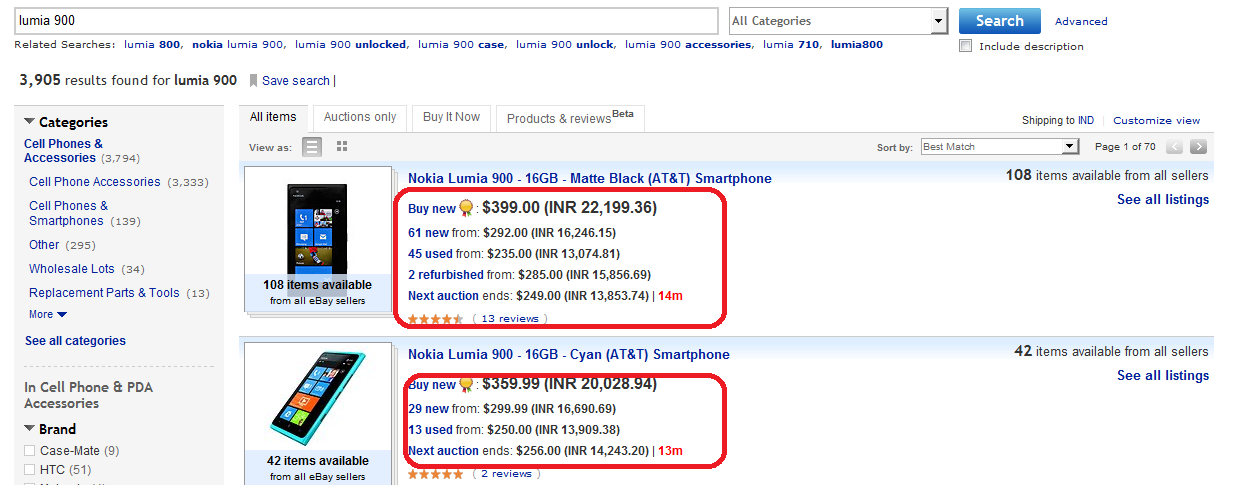Screen dimensions: 1243x485
Task: See all listings for Cyan Lumia
Action: coord(1163,376)
